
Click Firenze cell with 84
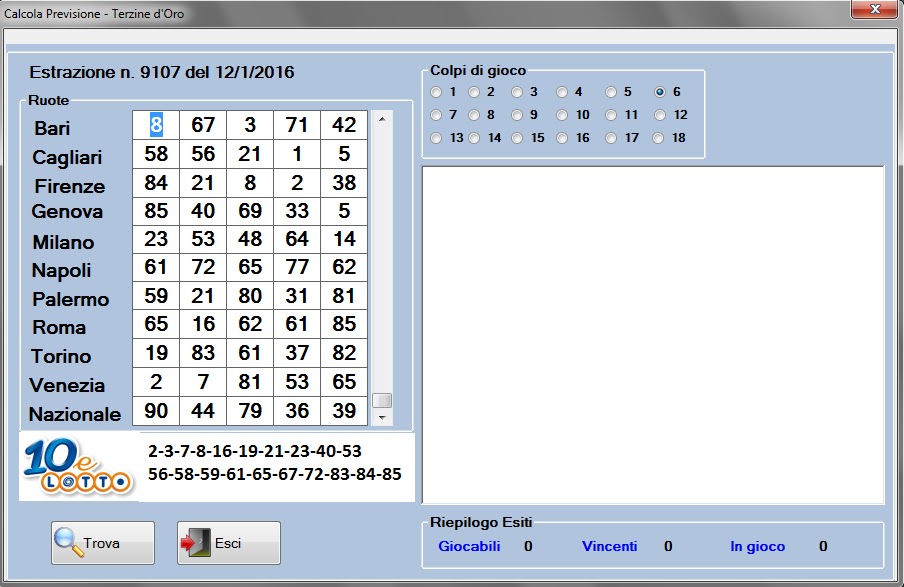click(x=156, y=183)
